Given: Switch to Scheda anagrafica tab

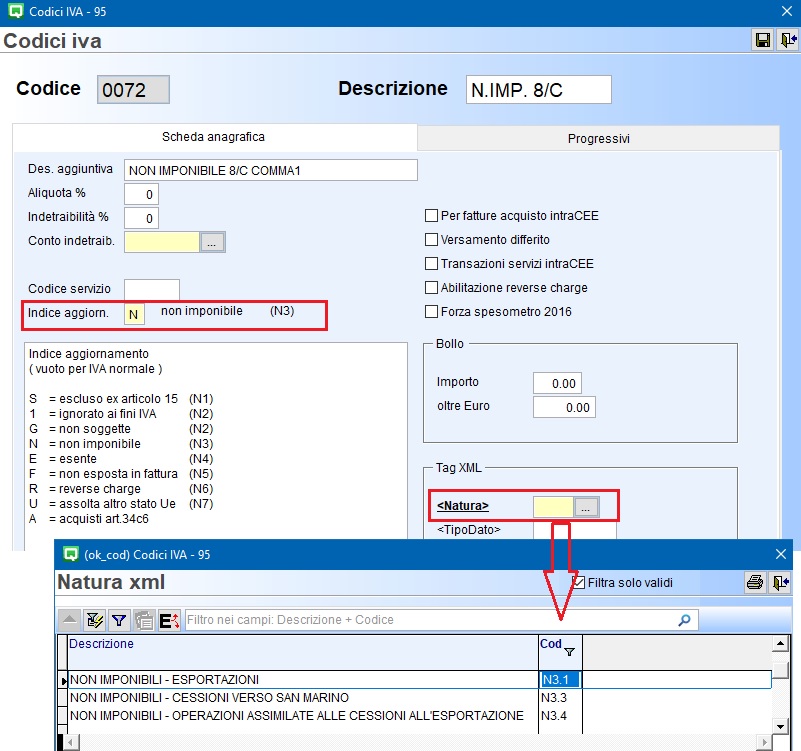Looking at the screenshot, I should [214, 137].
